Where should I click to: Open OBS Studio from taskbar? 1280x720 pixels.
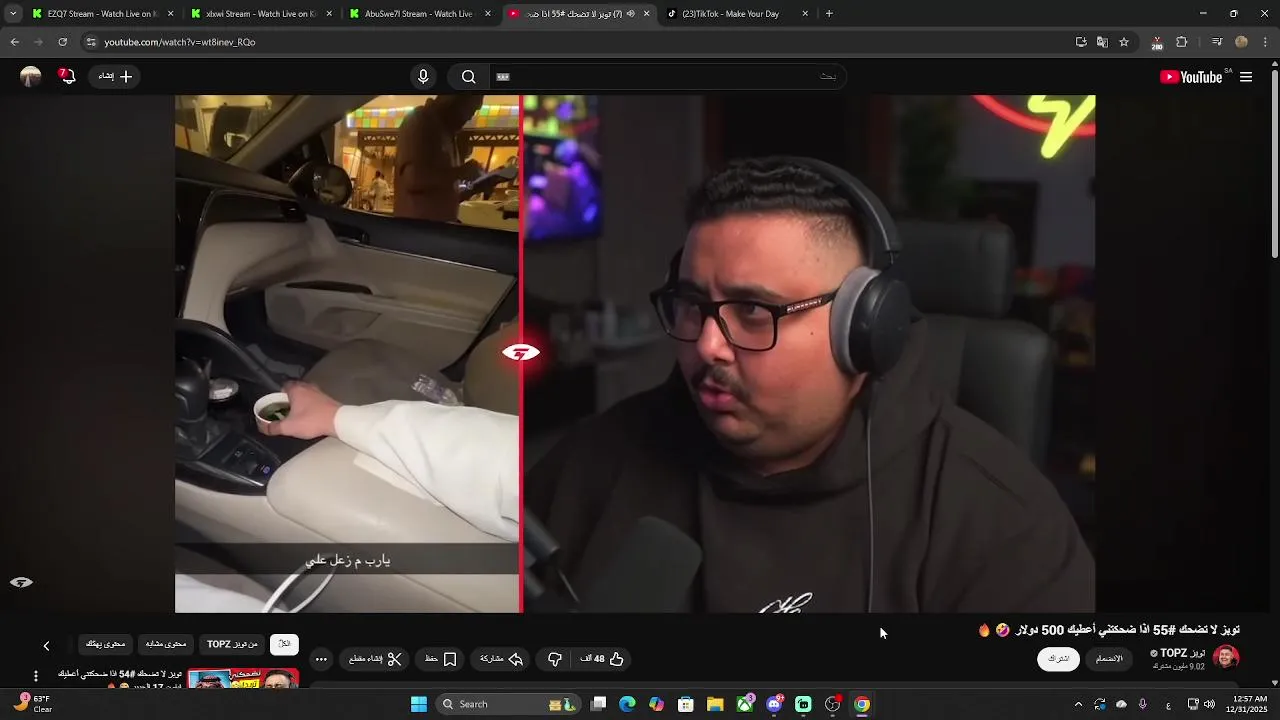click(832, 704)
